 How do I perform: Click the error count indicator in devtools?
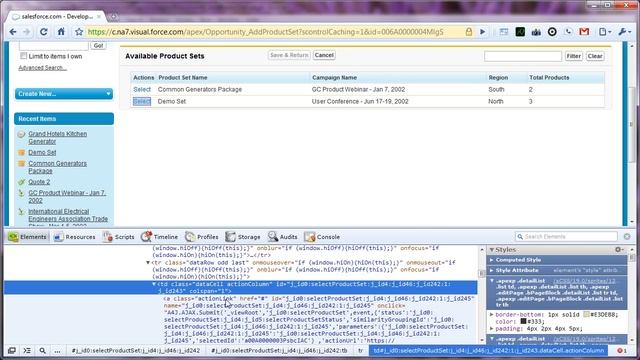click(622, 350)
